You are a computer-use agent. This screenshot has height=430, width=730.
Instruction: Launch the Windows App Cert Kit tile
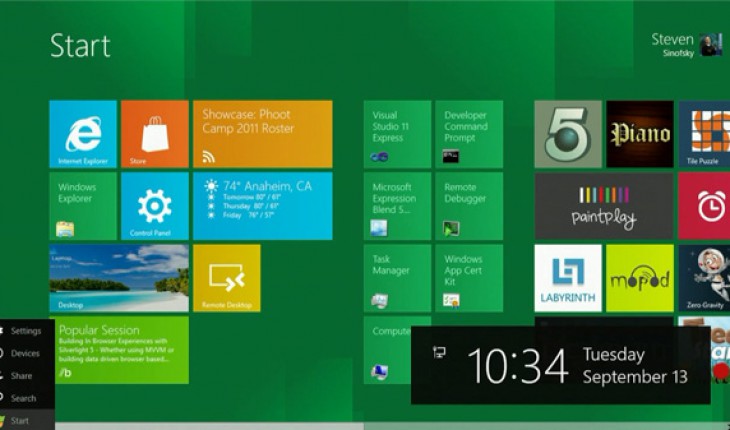(469, 278)
